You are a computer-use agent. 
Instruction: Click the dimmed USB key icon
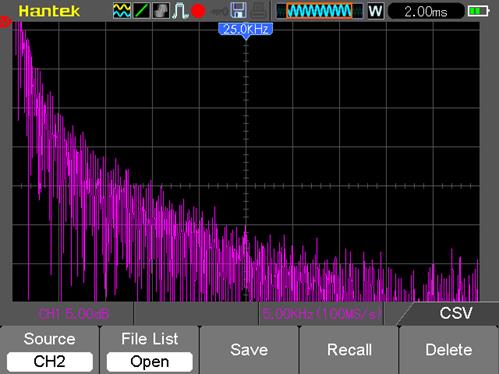point(219,12)
